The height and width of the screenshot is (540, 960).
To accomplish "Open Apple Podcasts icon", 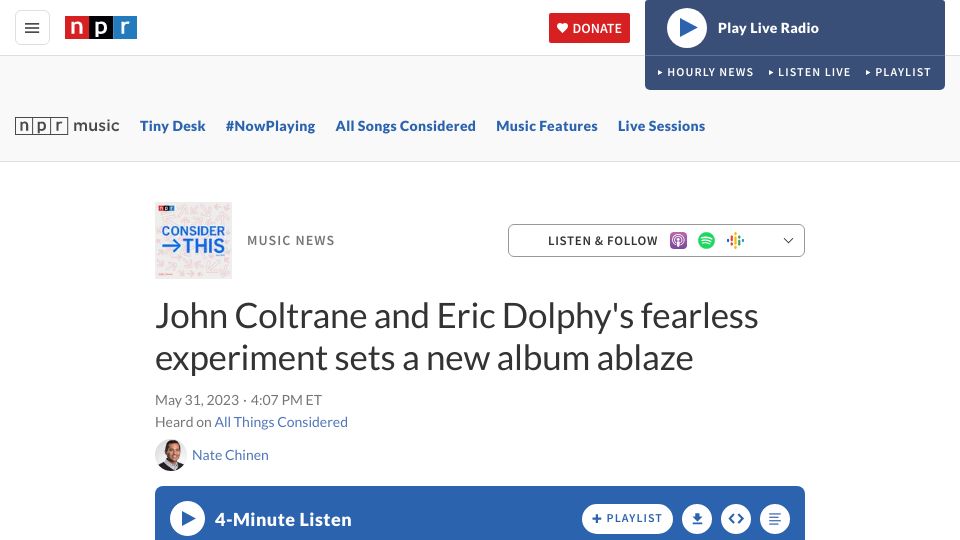I will pyautogui.click(x=678, y=241).
